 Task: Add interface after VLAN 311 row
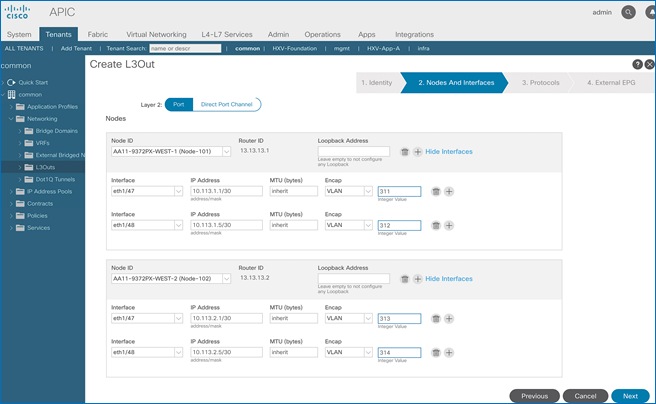[449, 191]
